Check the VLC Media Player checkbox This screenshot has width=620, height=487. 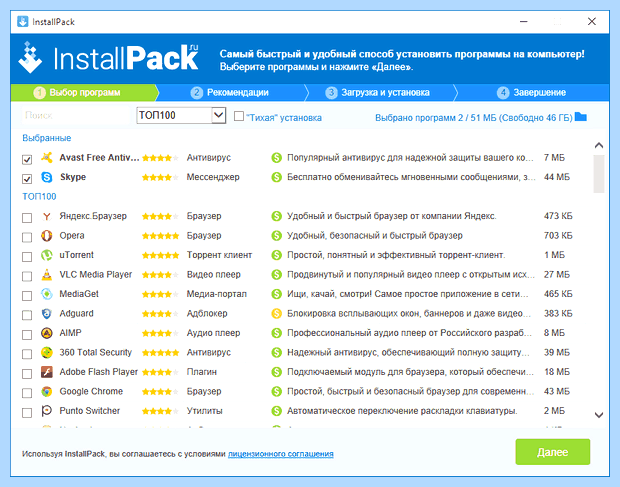pos(27,276)
